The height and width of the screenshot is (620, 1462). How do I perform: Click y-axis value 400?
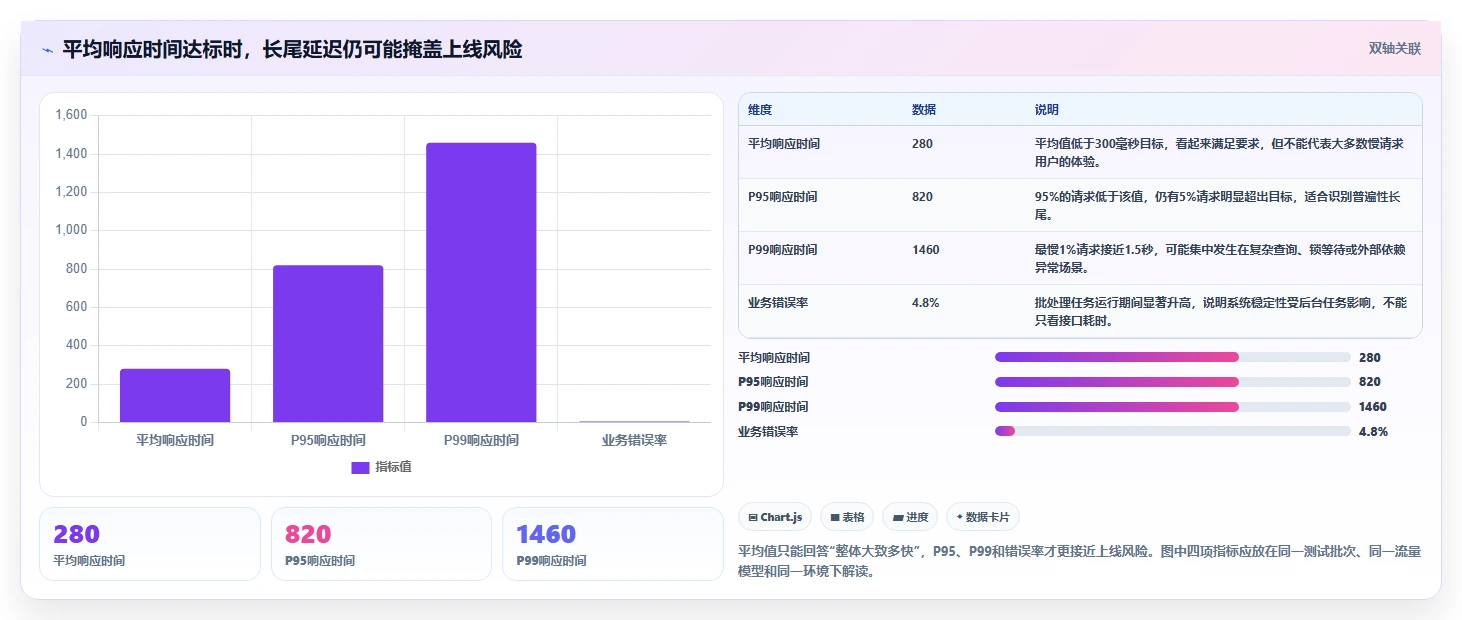77,345
